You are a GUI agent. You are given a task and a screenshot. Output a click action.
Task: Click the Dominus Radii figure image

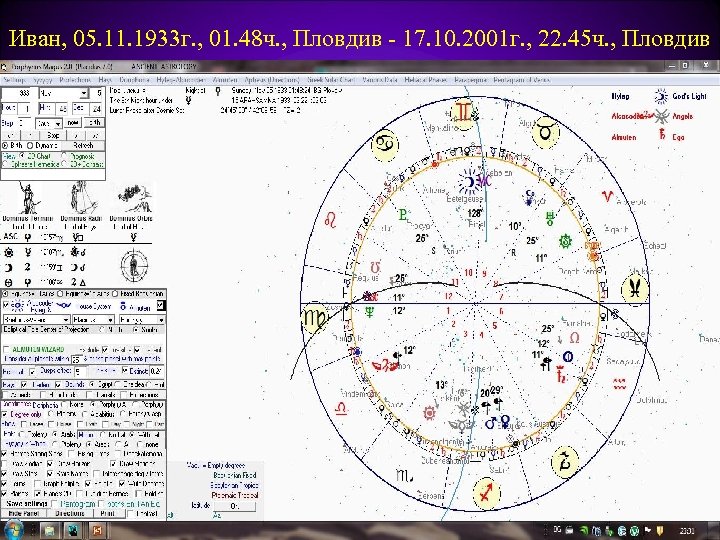(x=82, y=197)
